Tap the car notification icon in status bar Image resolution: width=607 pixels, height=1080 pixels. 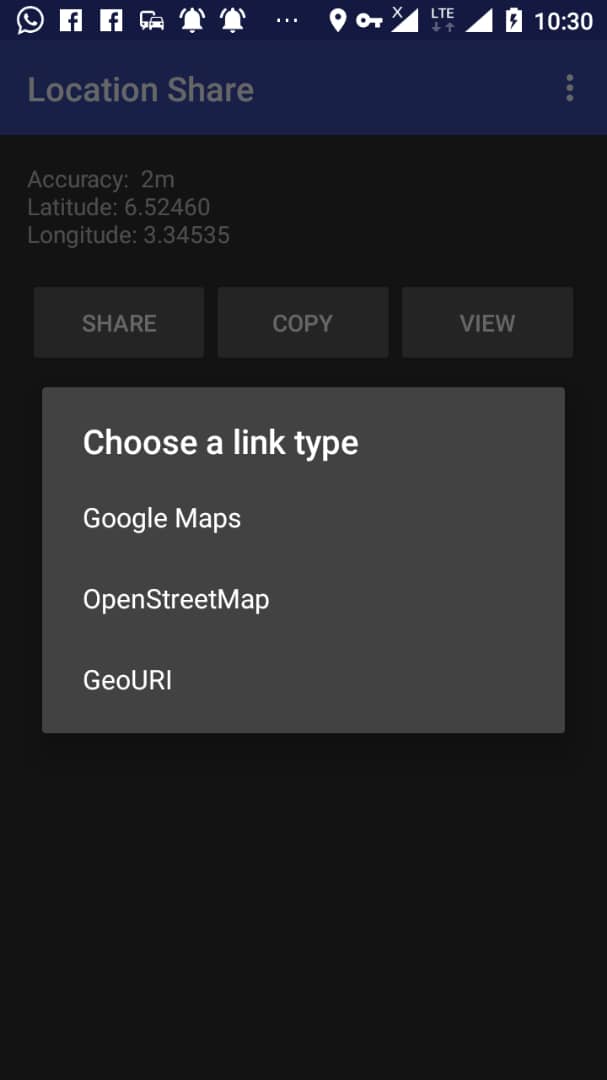(152, 21)
